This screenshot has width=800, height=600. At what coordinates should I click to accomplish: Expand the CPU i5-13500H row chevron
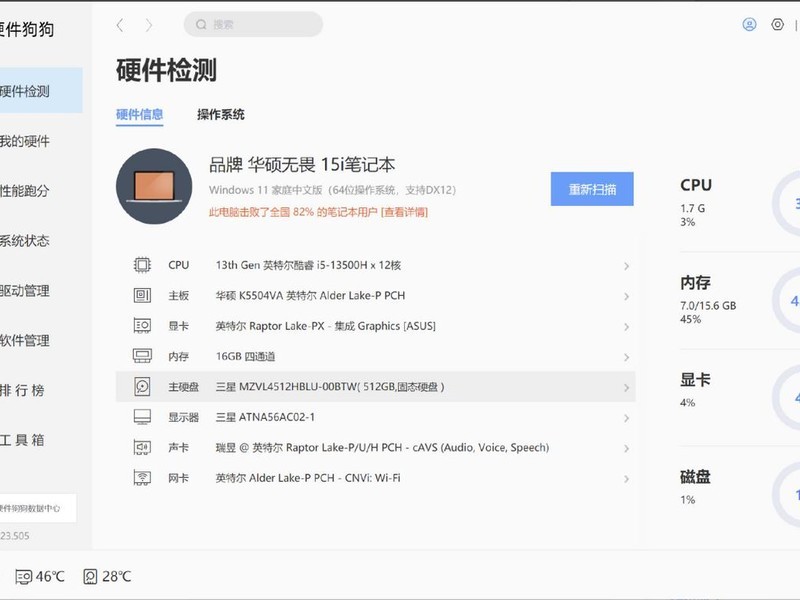pyautogui.click(x=626, y=266)
